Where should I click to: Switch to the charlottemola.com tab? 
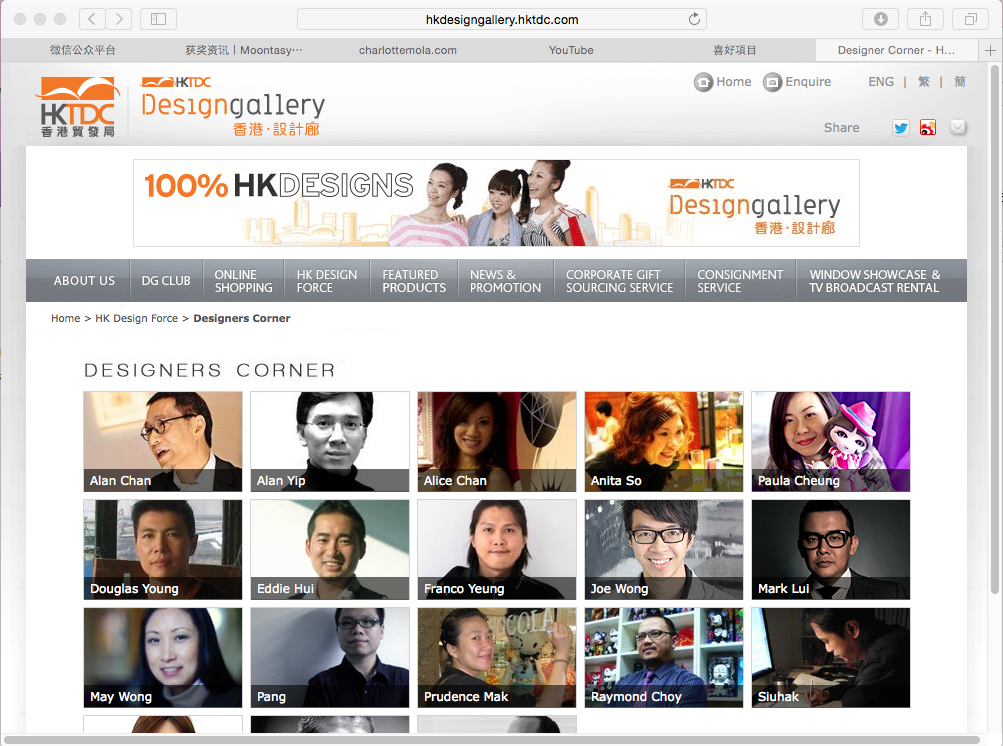[x=407, y=51]
